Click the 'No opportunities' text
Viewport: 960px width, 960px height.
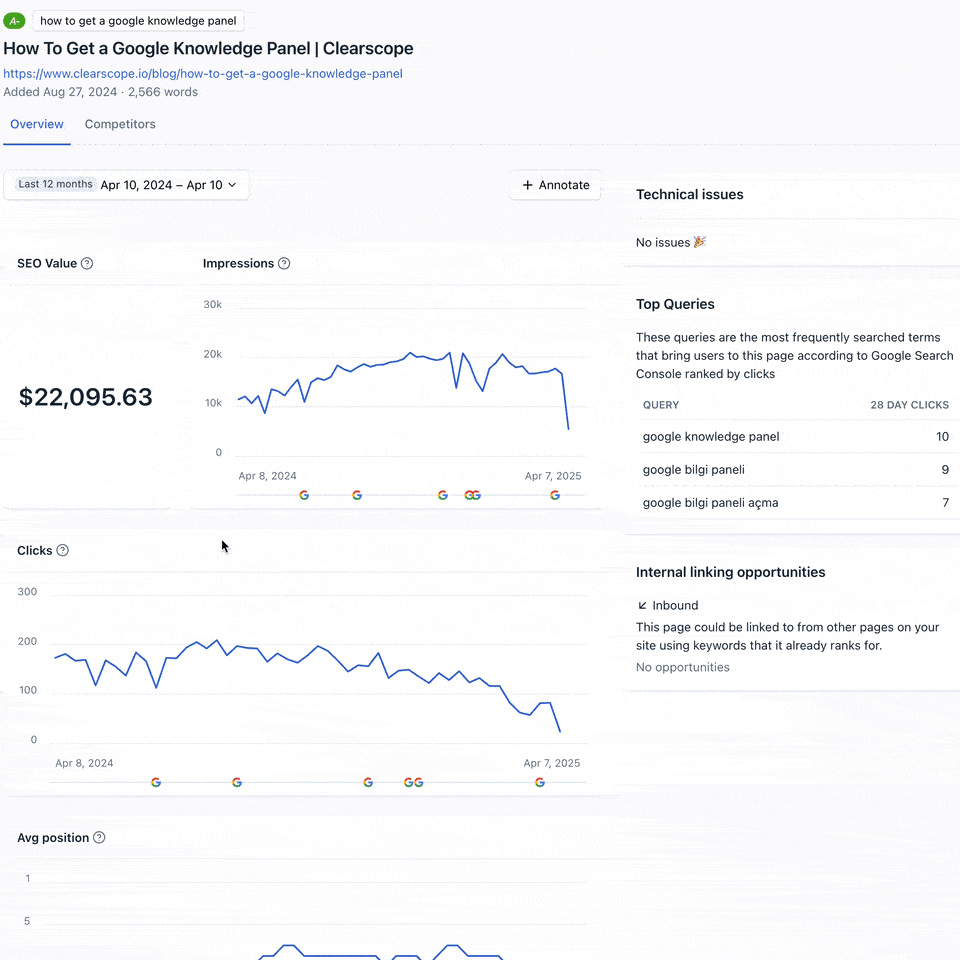(x=683, y=667)
